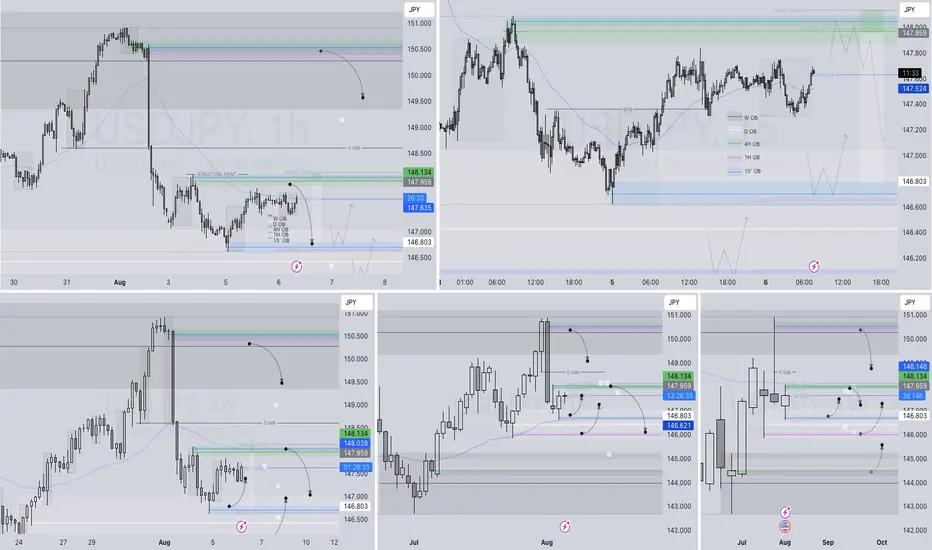The height and width of the screenshot is (550, 932).
Task: Select blue 148.028 price label
Action: [355, 443]
